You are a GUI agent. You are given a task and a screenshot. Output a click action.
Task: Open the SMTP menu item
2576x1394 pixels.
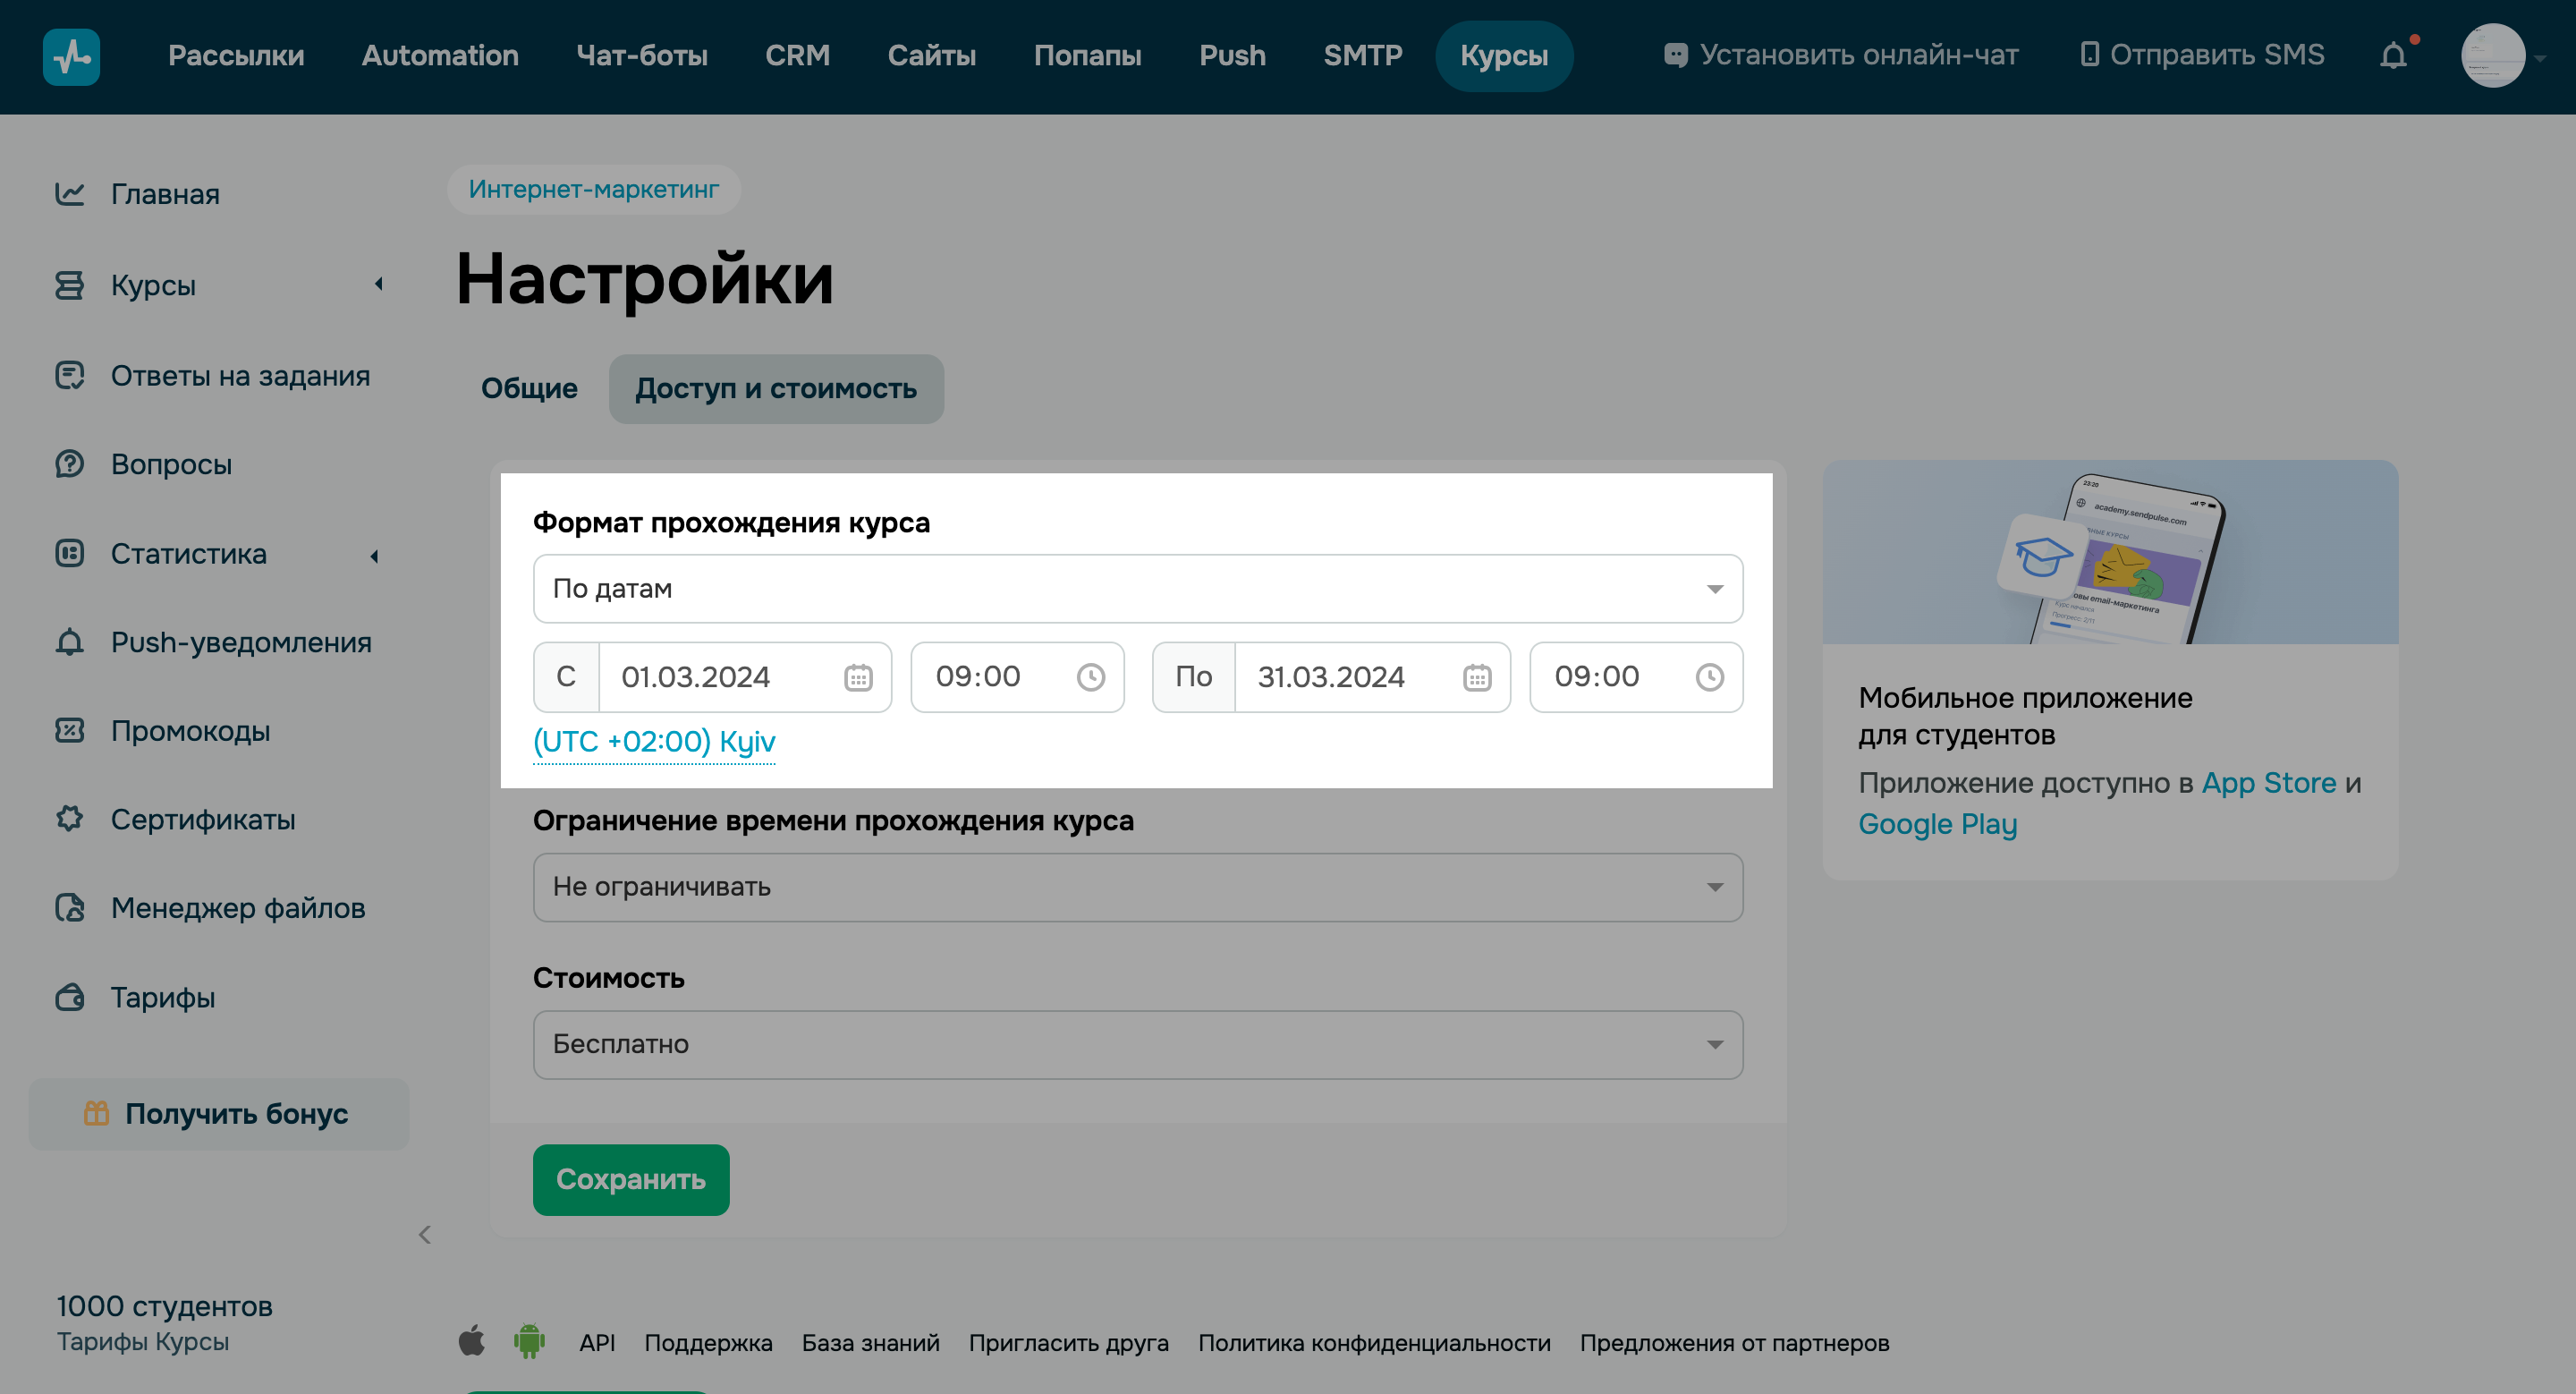[1363, 55]
